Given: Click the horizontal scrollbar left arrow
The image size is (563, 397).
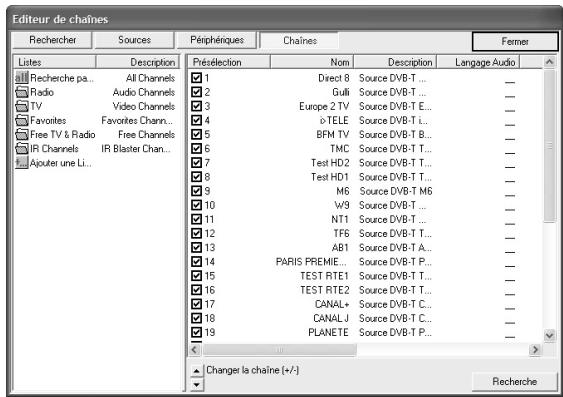Looking at the screenshot, I should point(195,349).
